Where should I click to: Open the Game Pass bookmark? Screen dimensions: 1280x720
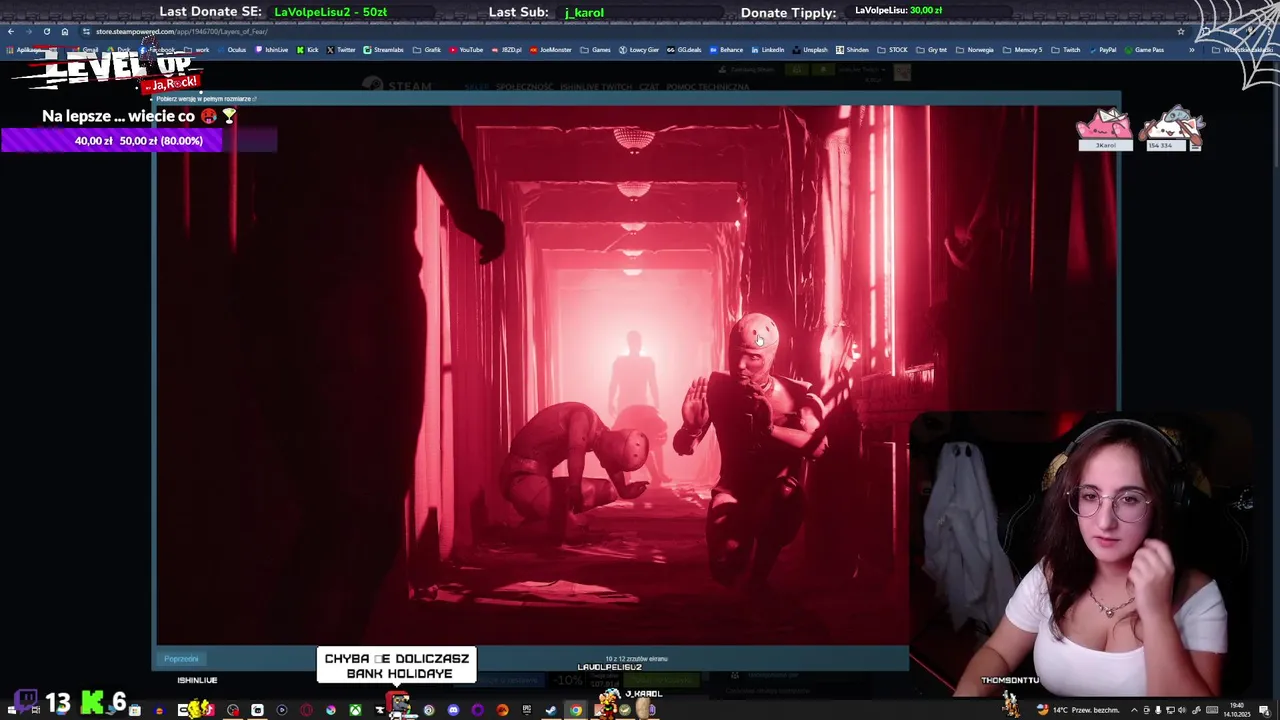click(x=1144, y=50)
